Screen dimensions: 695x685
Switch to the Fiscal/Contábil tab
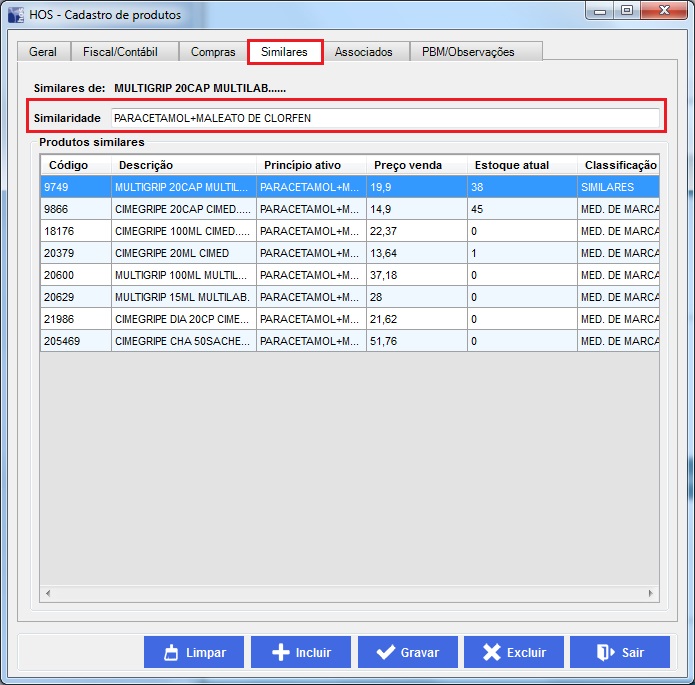click(121, 52)
